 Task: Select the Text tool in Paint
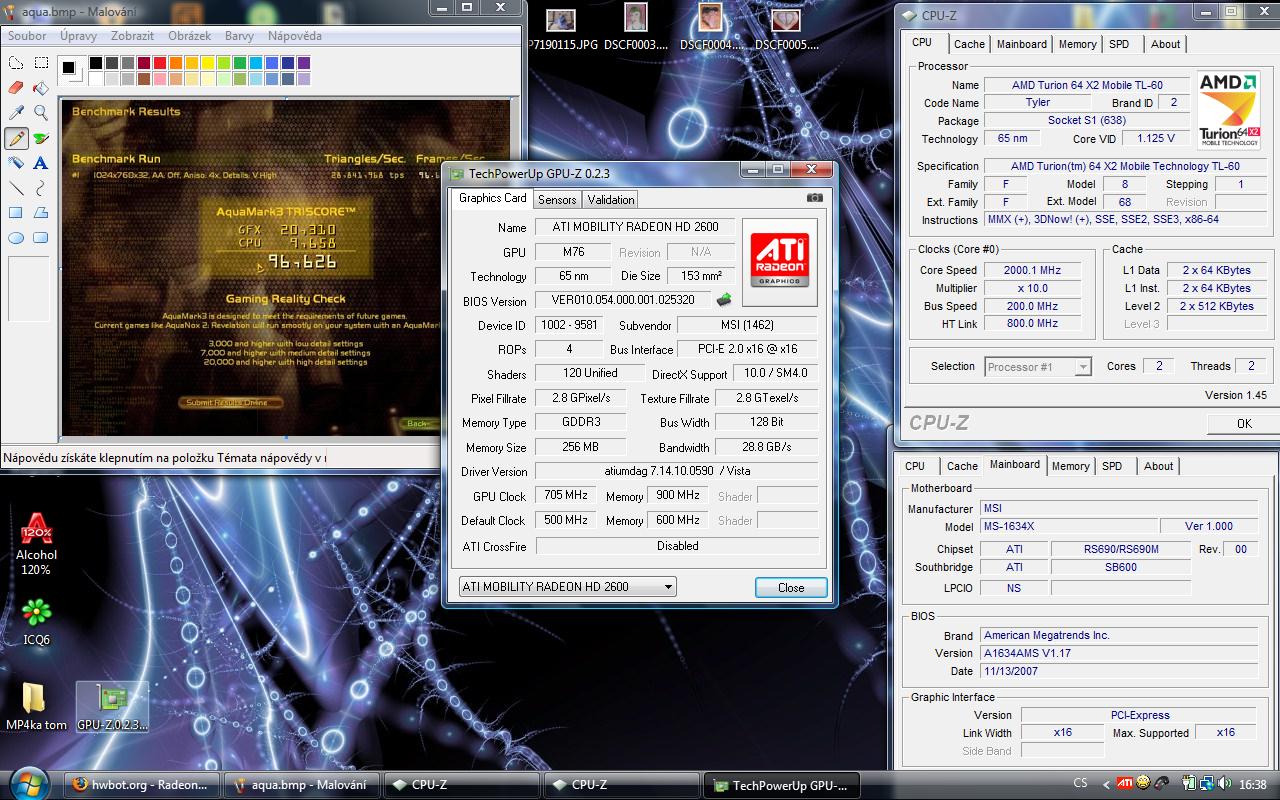(x=41, y=163)
